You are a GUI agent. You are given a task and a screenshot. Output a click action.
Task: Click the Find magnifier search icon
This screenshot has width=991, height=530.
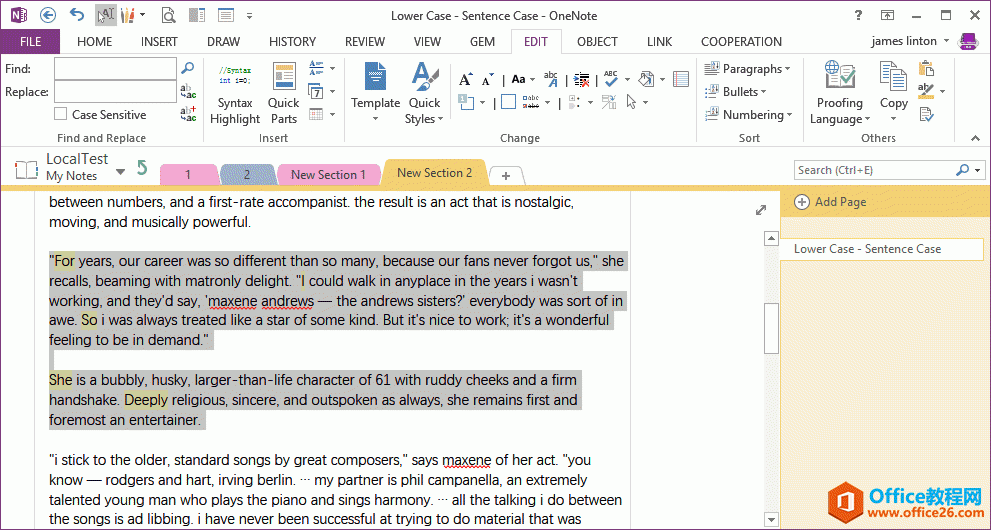187,68
